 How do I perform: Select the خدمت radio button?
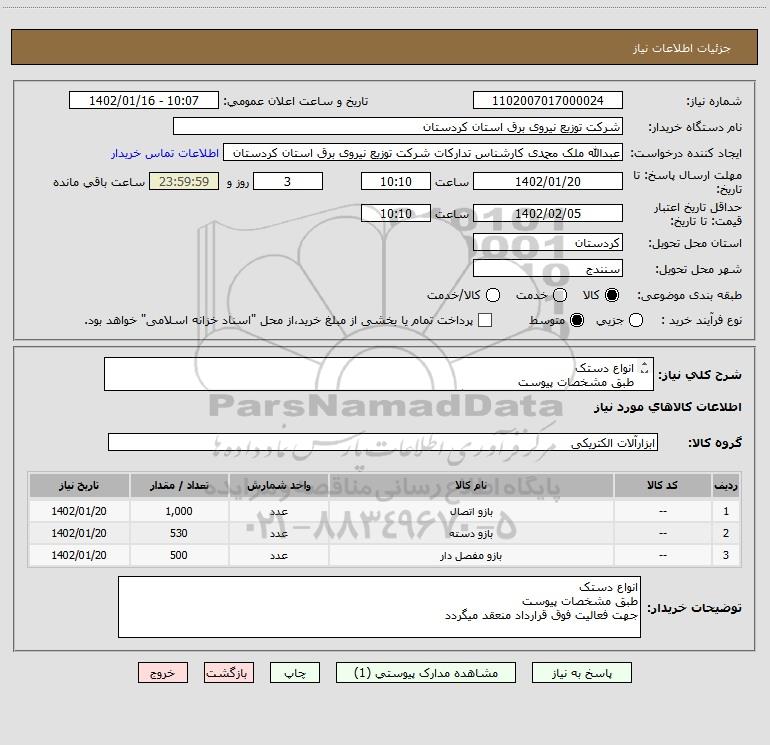coord(560,295)
